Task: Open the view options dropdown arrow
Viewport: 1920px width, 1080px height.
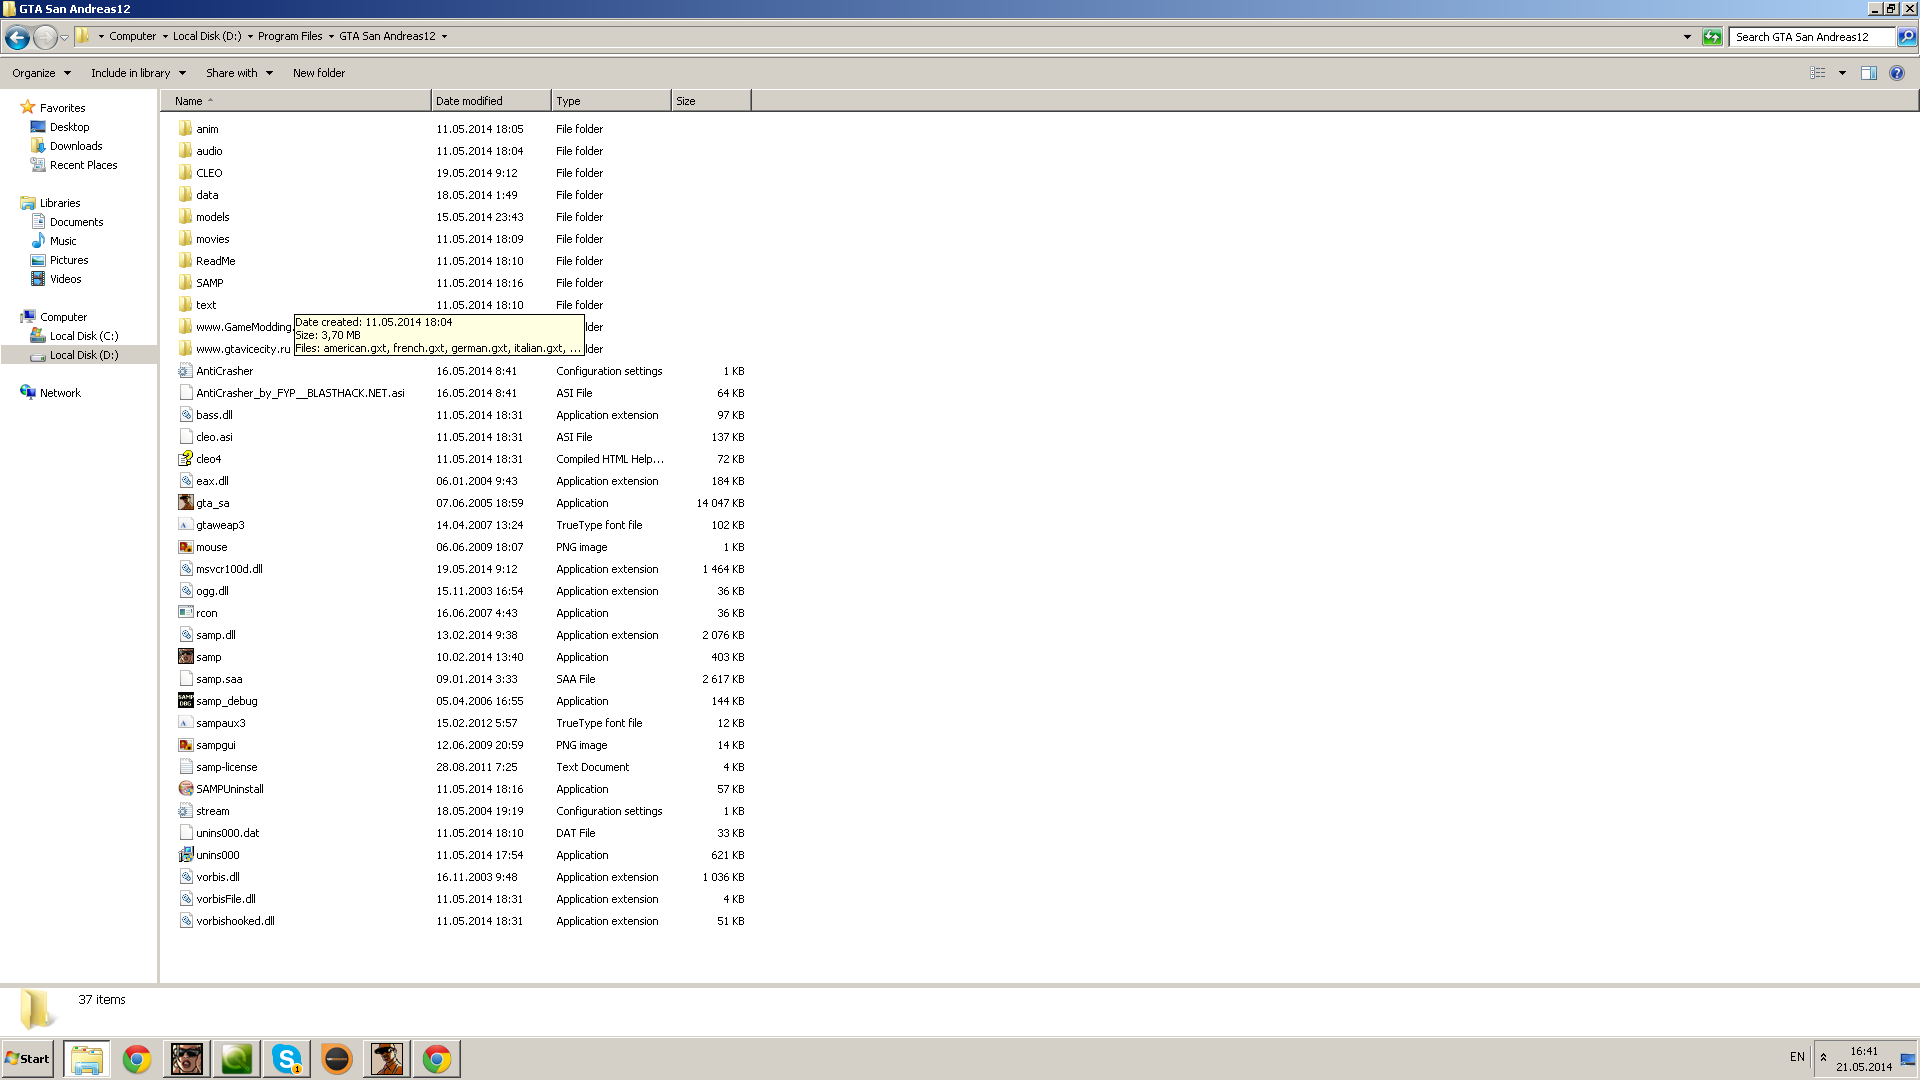Action: 1842,73
